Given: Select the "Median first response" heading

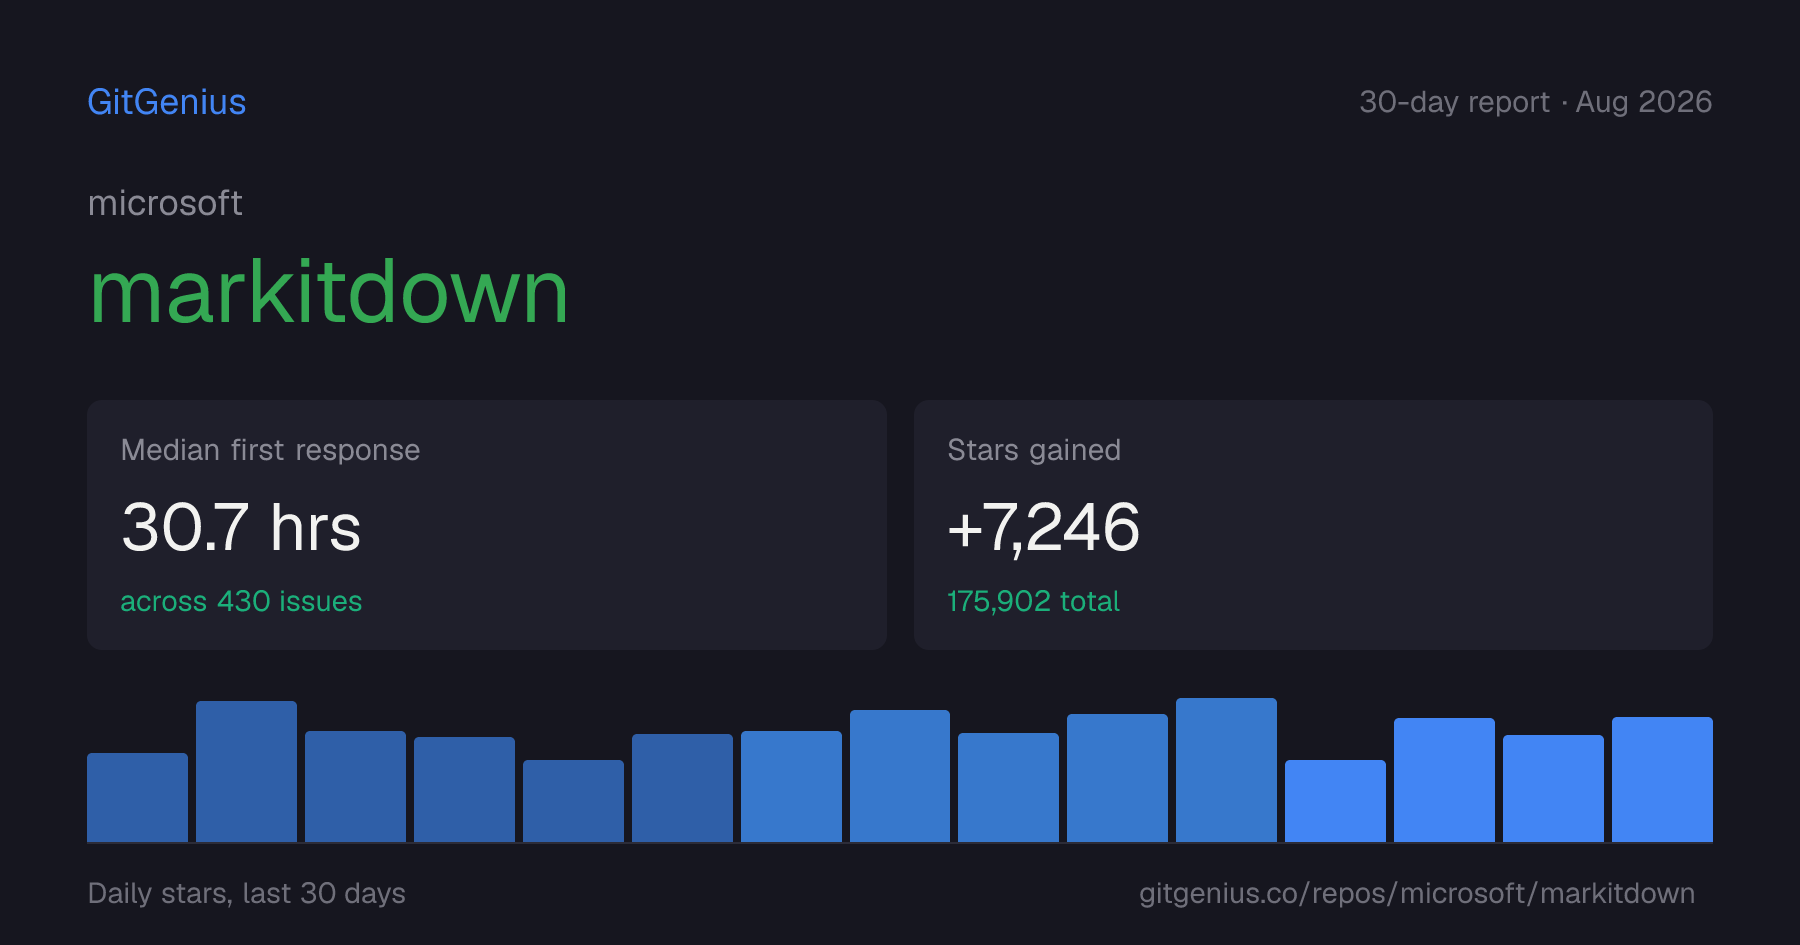Looking at the screenshot, I should pyautogui.click(x=270, y=450).
